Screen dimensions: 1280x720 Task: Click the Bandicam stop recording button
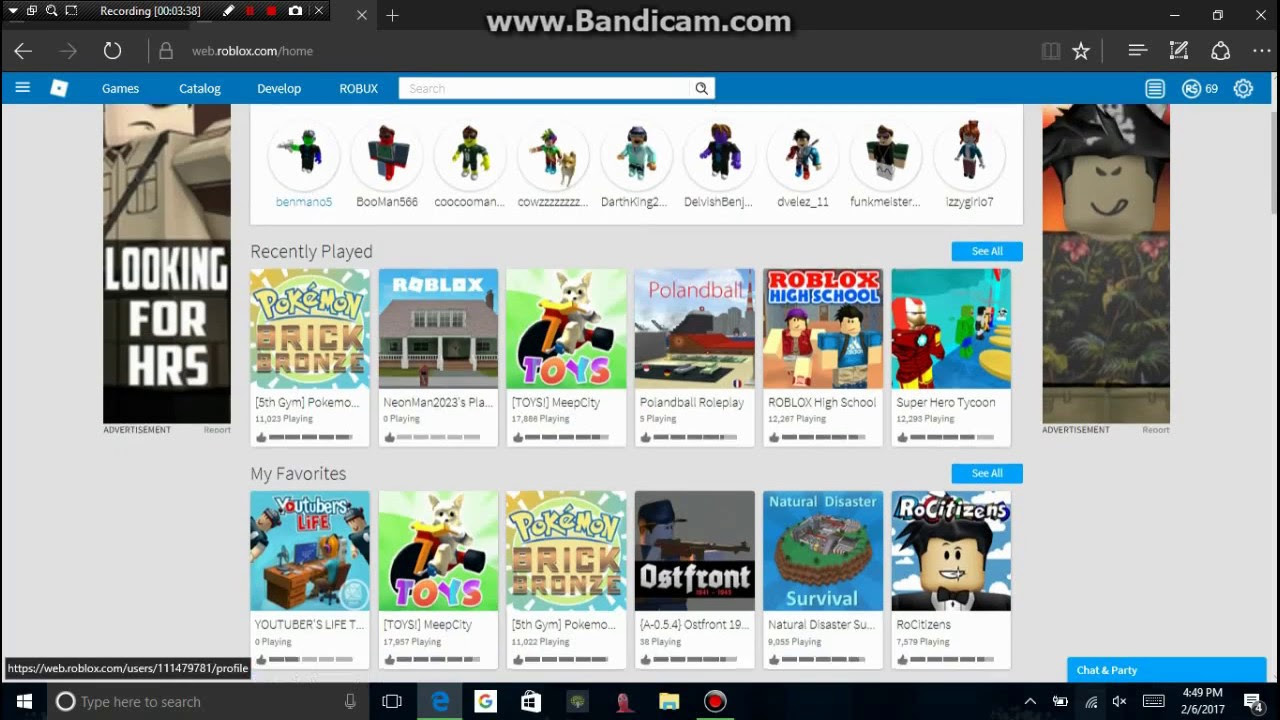click(x=271, y=11)
